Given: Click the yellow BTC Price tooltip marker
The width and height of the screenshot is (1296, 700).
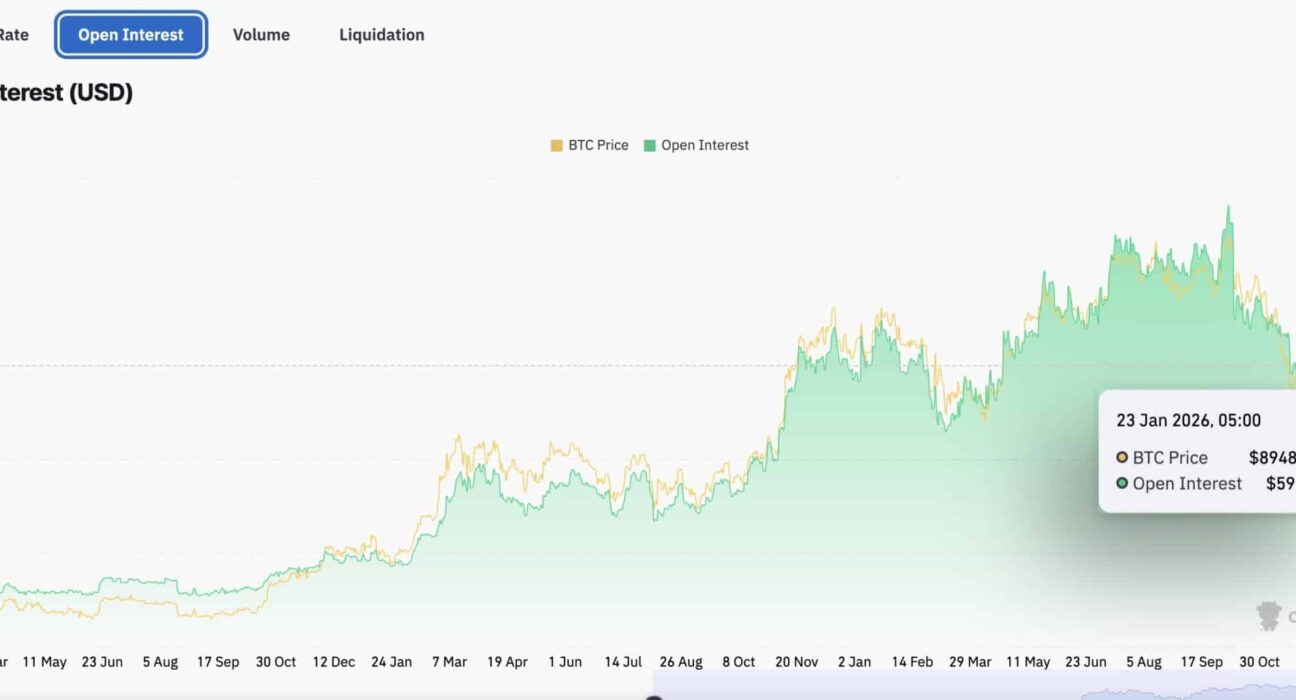Looking at the screenshot, I should [x=1122, y=458].
